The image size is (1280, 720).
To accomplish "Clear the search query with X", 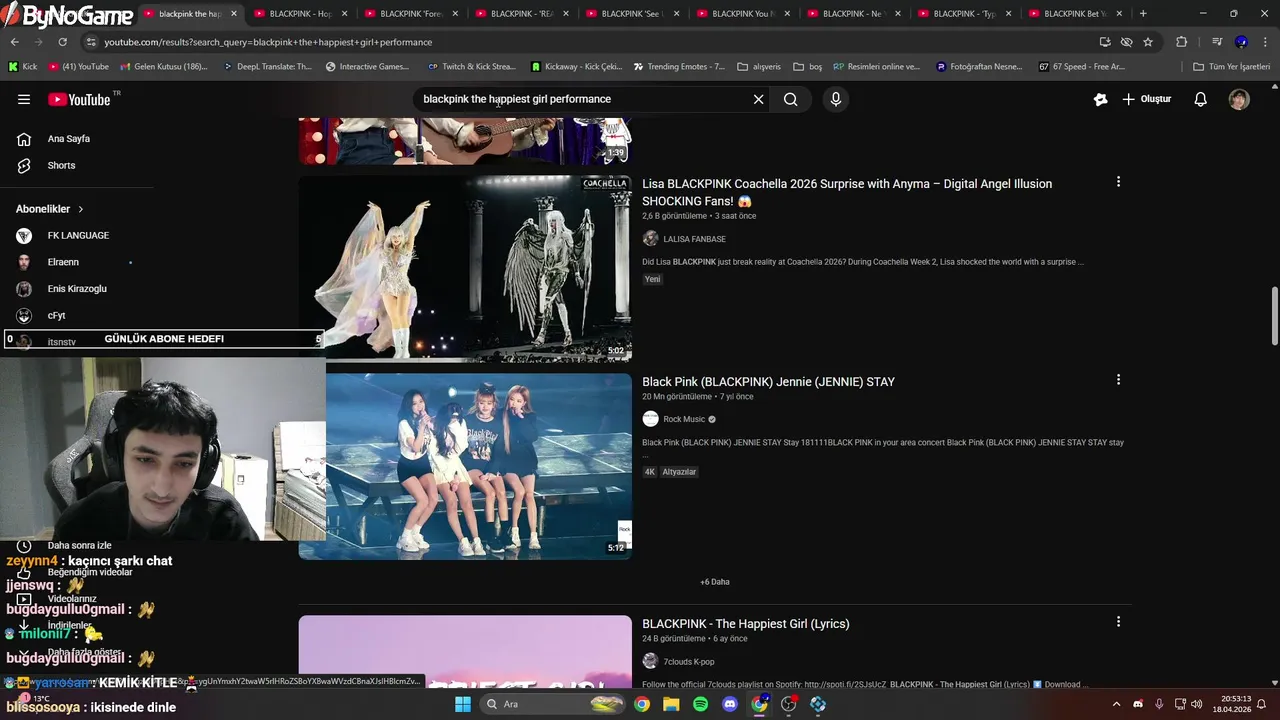I will pos(758,99).
